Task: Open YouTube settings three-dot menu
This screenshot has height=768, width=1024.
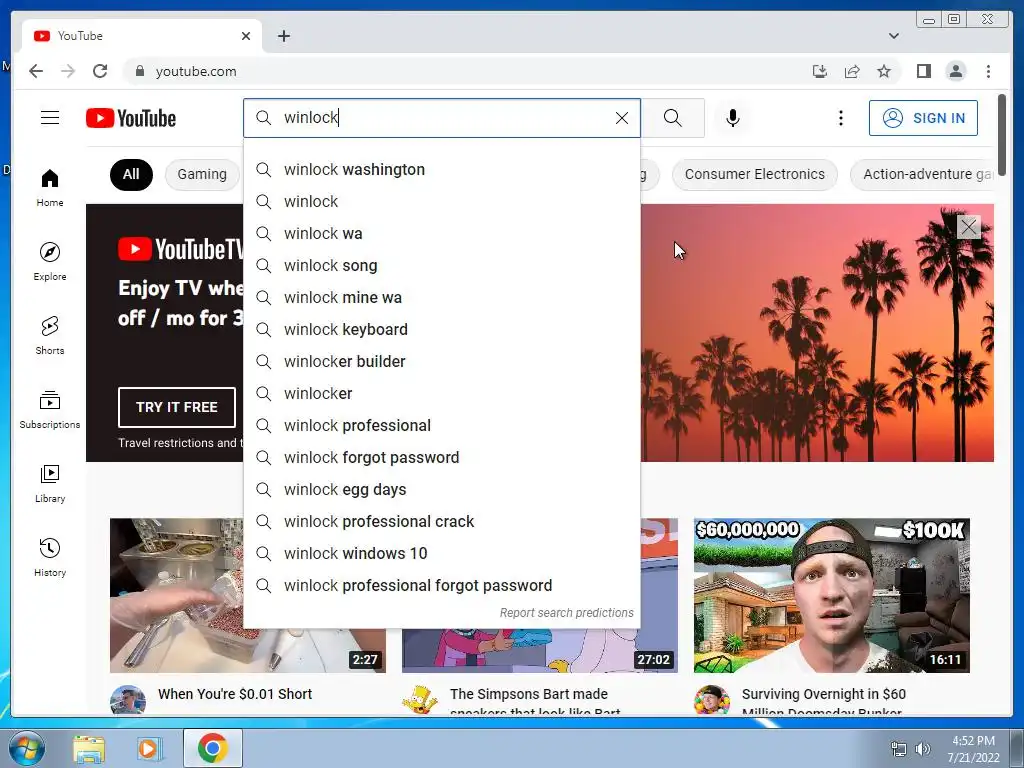Action: (840, 118)
